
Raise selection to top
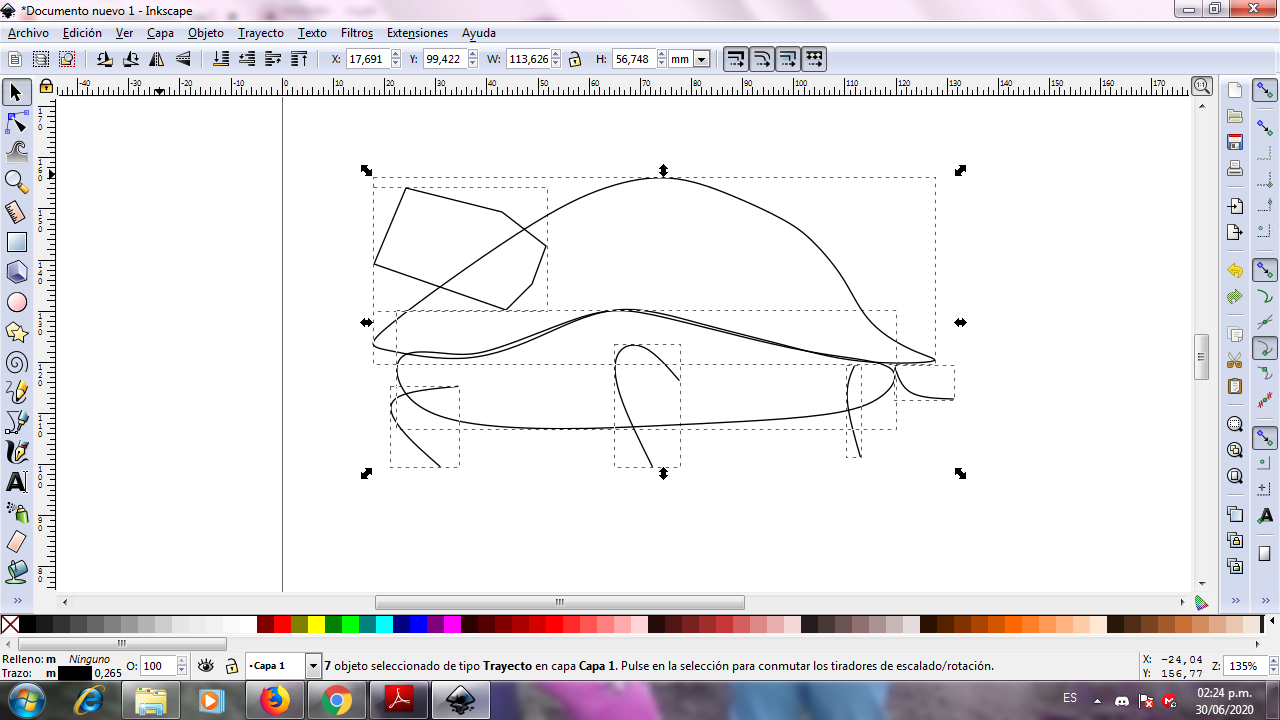click(299, 59)
